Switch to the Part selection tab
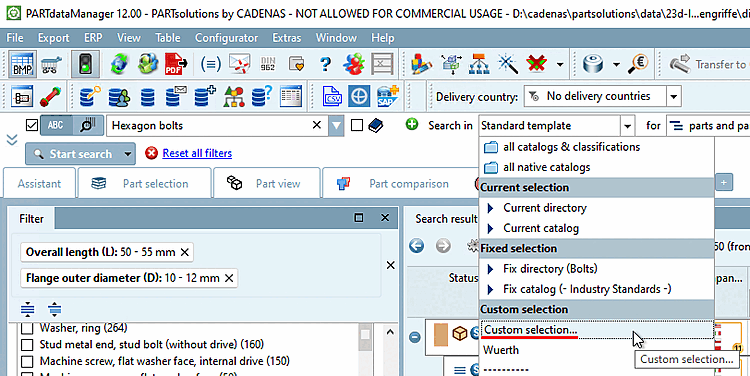Image resolution: width=750 pixels, height=376 pixels. 144,183
